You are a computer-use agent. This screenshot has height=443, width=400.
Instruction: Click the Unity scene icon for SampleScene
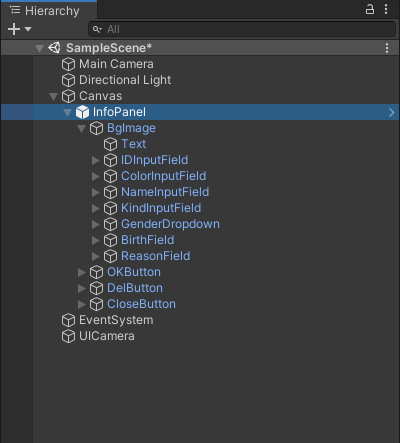coord(54,48)
